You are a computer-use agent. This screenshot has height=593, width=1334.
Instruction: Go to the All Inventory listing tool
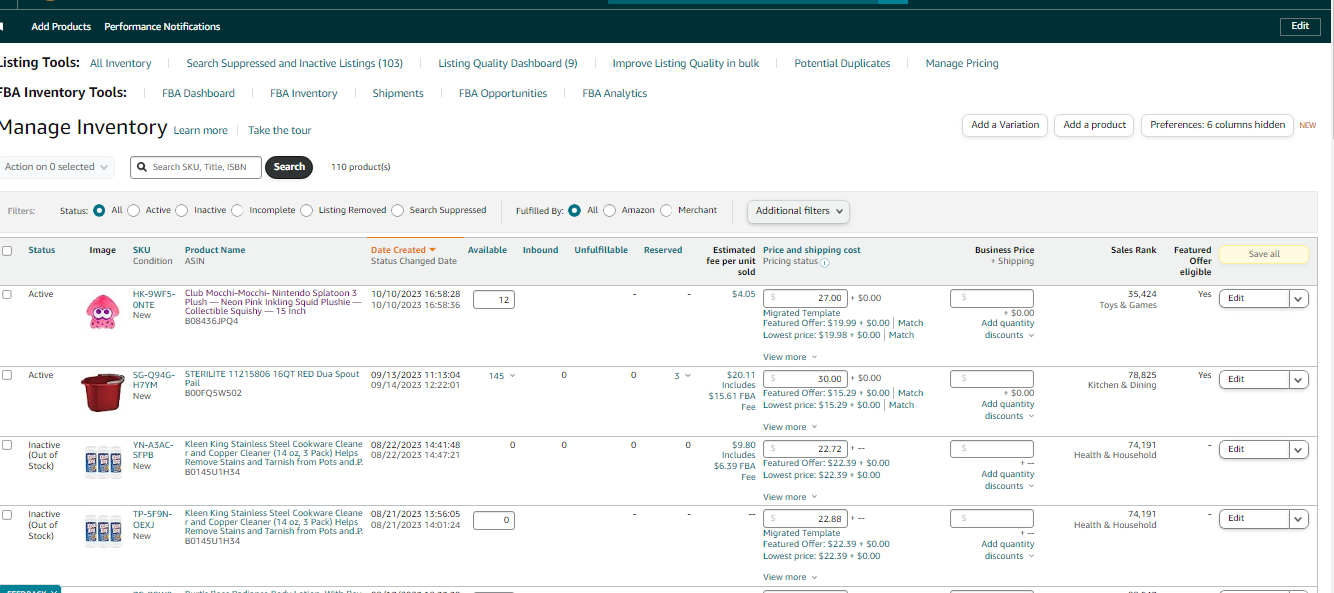[121, 63]
